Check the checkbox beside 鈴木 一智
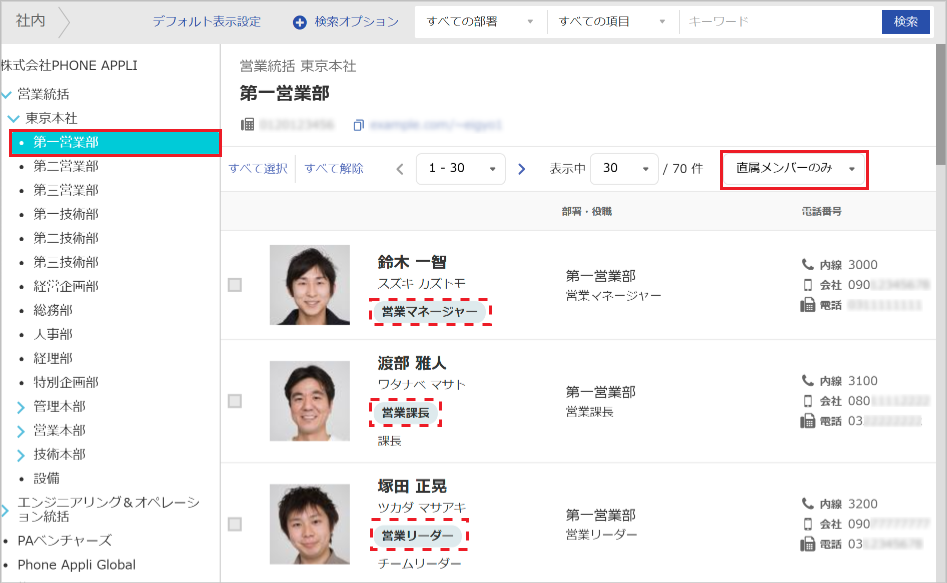 [235, 285]
